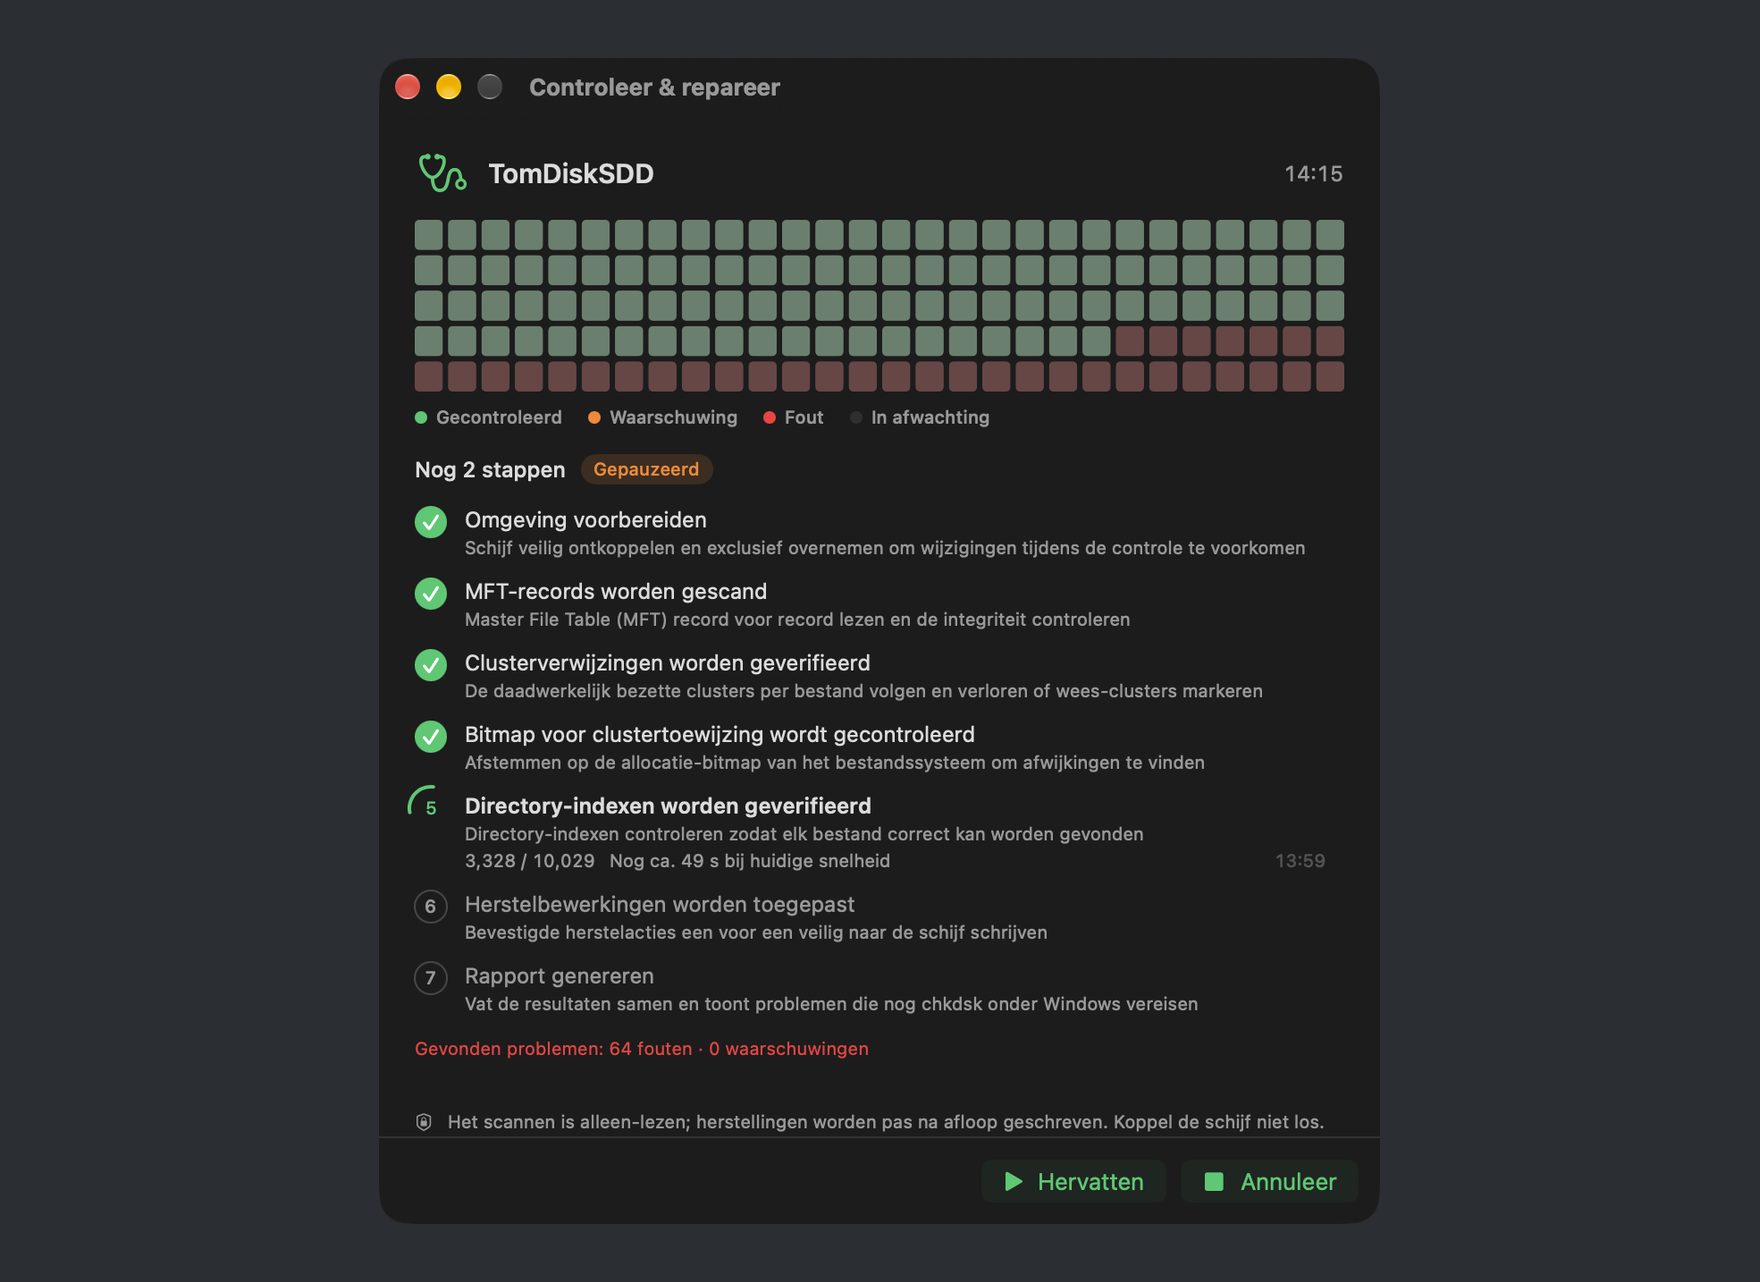Click the checkmark beside Clusterverwijzingen worden geverifieerd
The height and width of the screenshot is (1282, 1760).
pyautogui.click(x=431, y=665)
